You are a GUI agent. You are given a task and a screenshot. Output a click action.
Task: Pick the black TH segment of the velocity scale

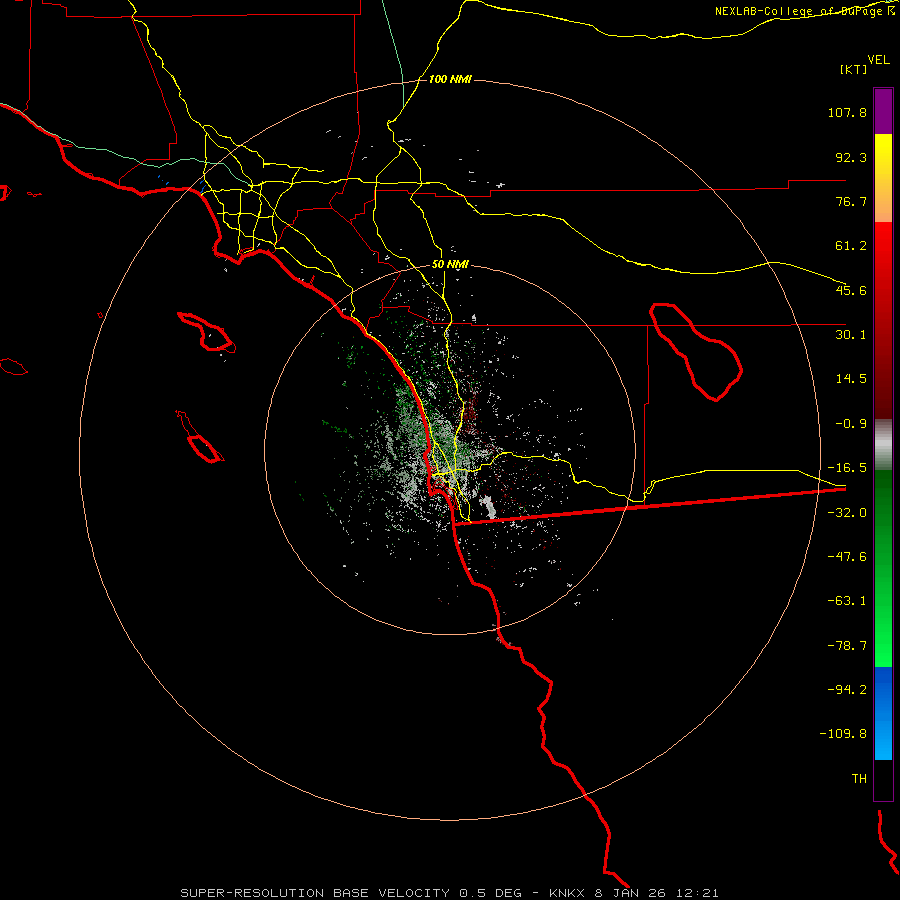coord(883,780)
